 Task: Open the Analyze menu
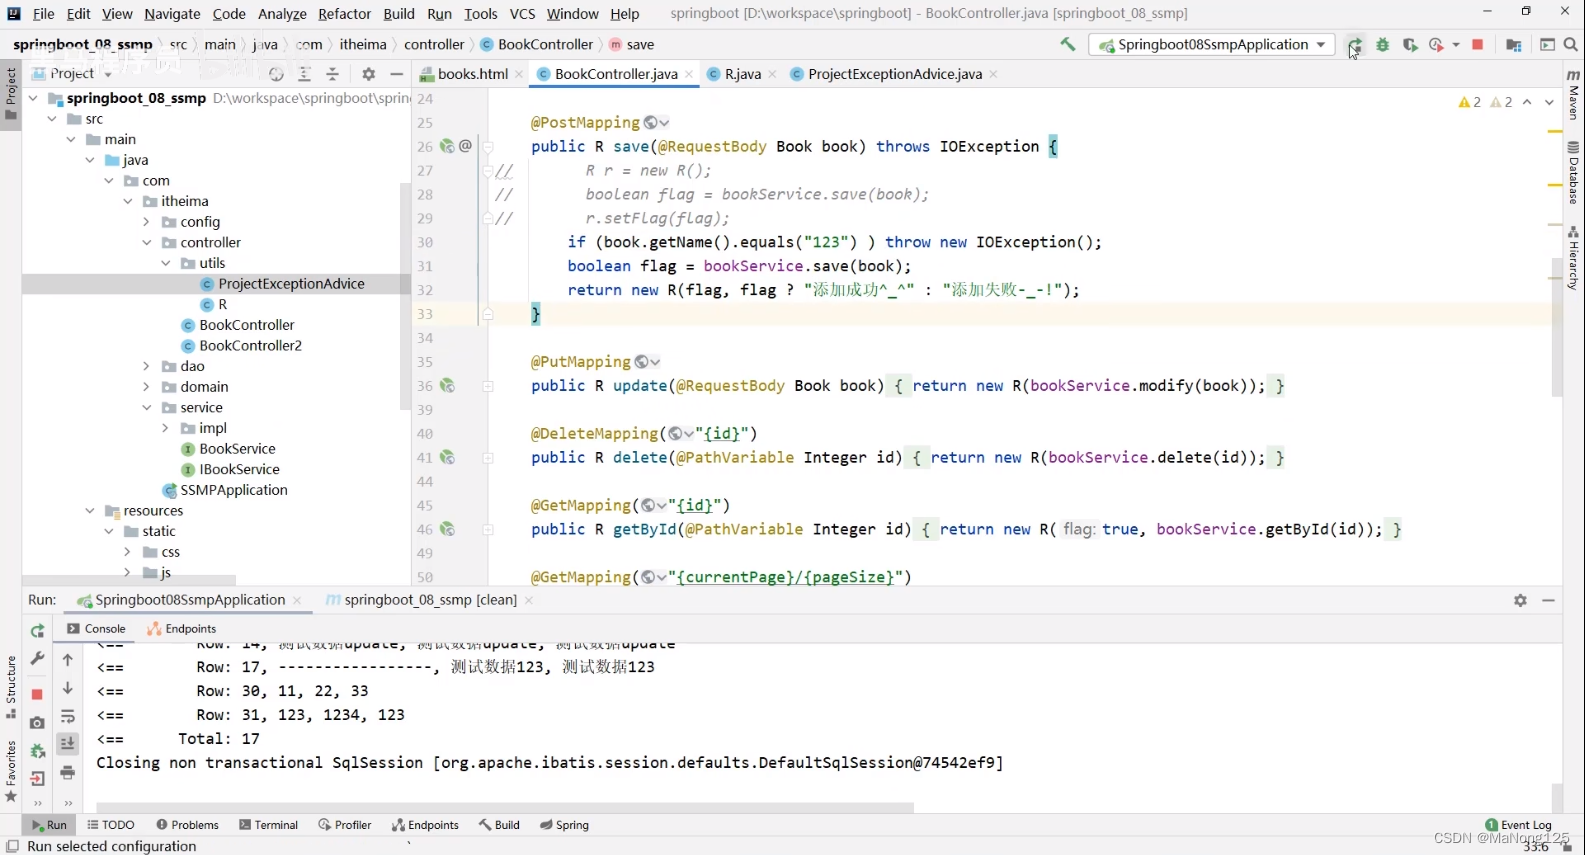click(x=282, y=14)
